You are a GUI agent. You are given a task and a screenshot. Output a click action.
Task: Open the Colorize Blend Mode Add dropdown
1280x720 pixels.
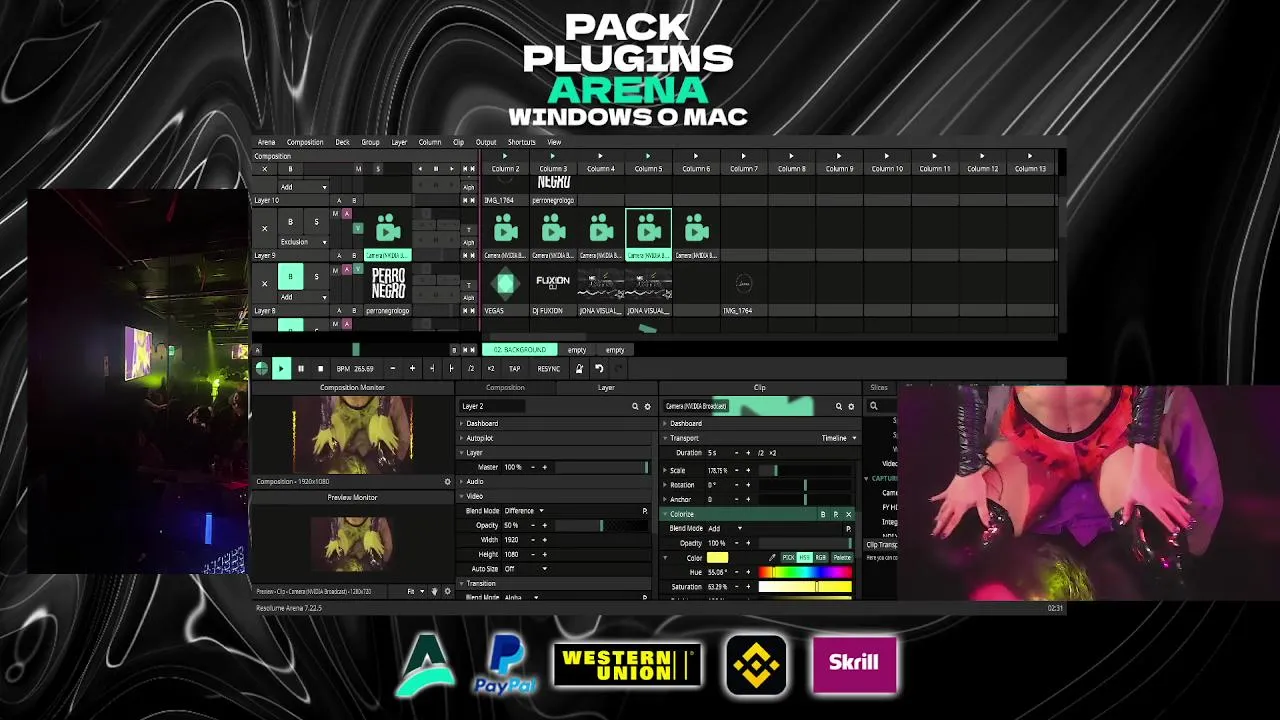[725, 529]
